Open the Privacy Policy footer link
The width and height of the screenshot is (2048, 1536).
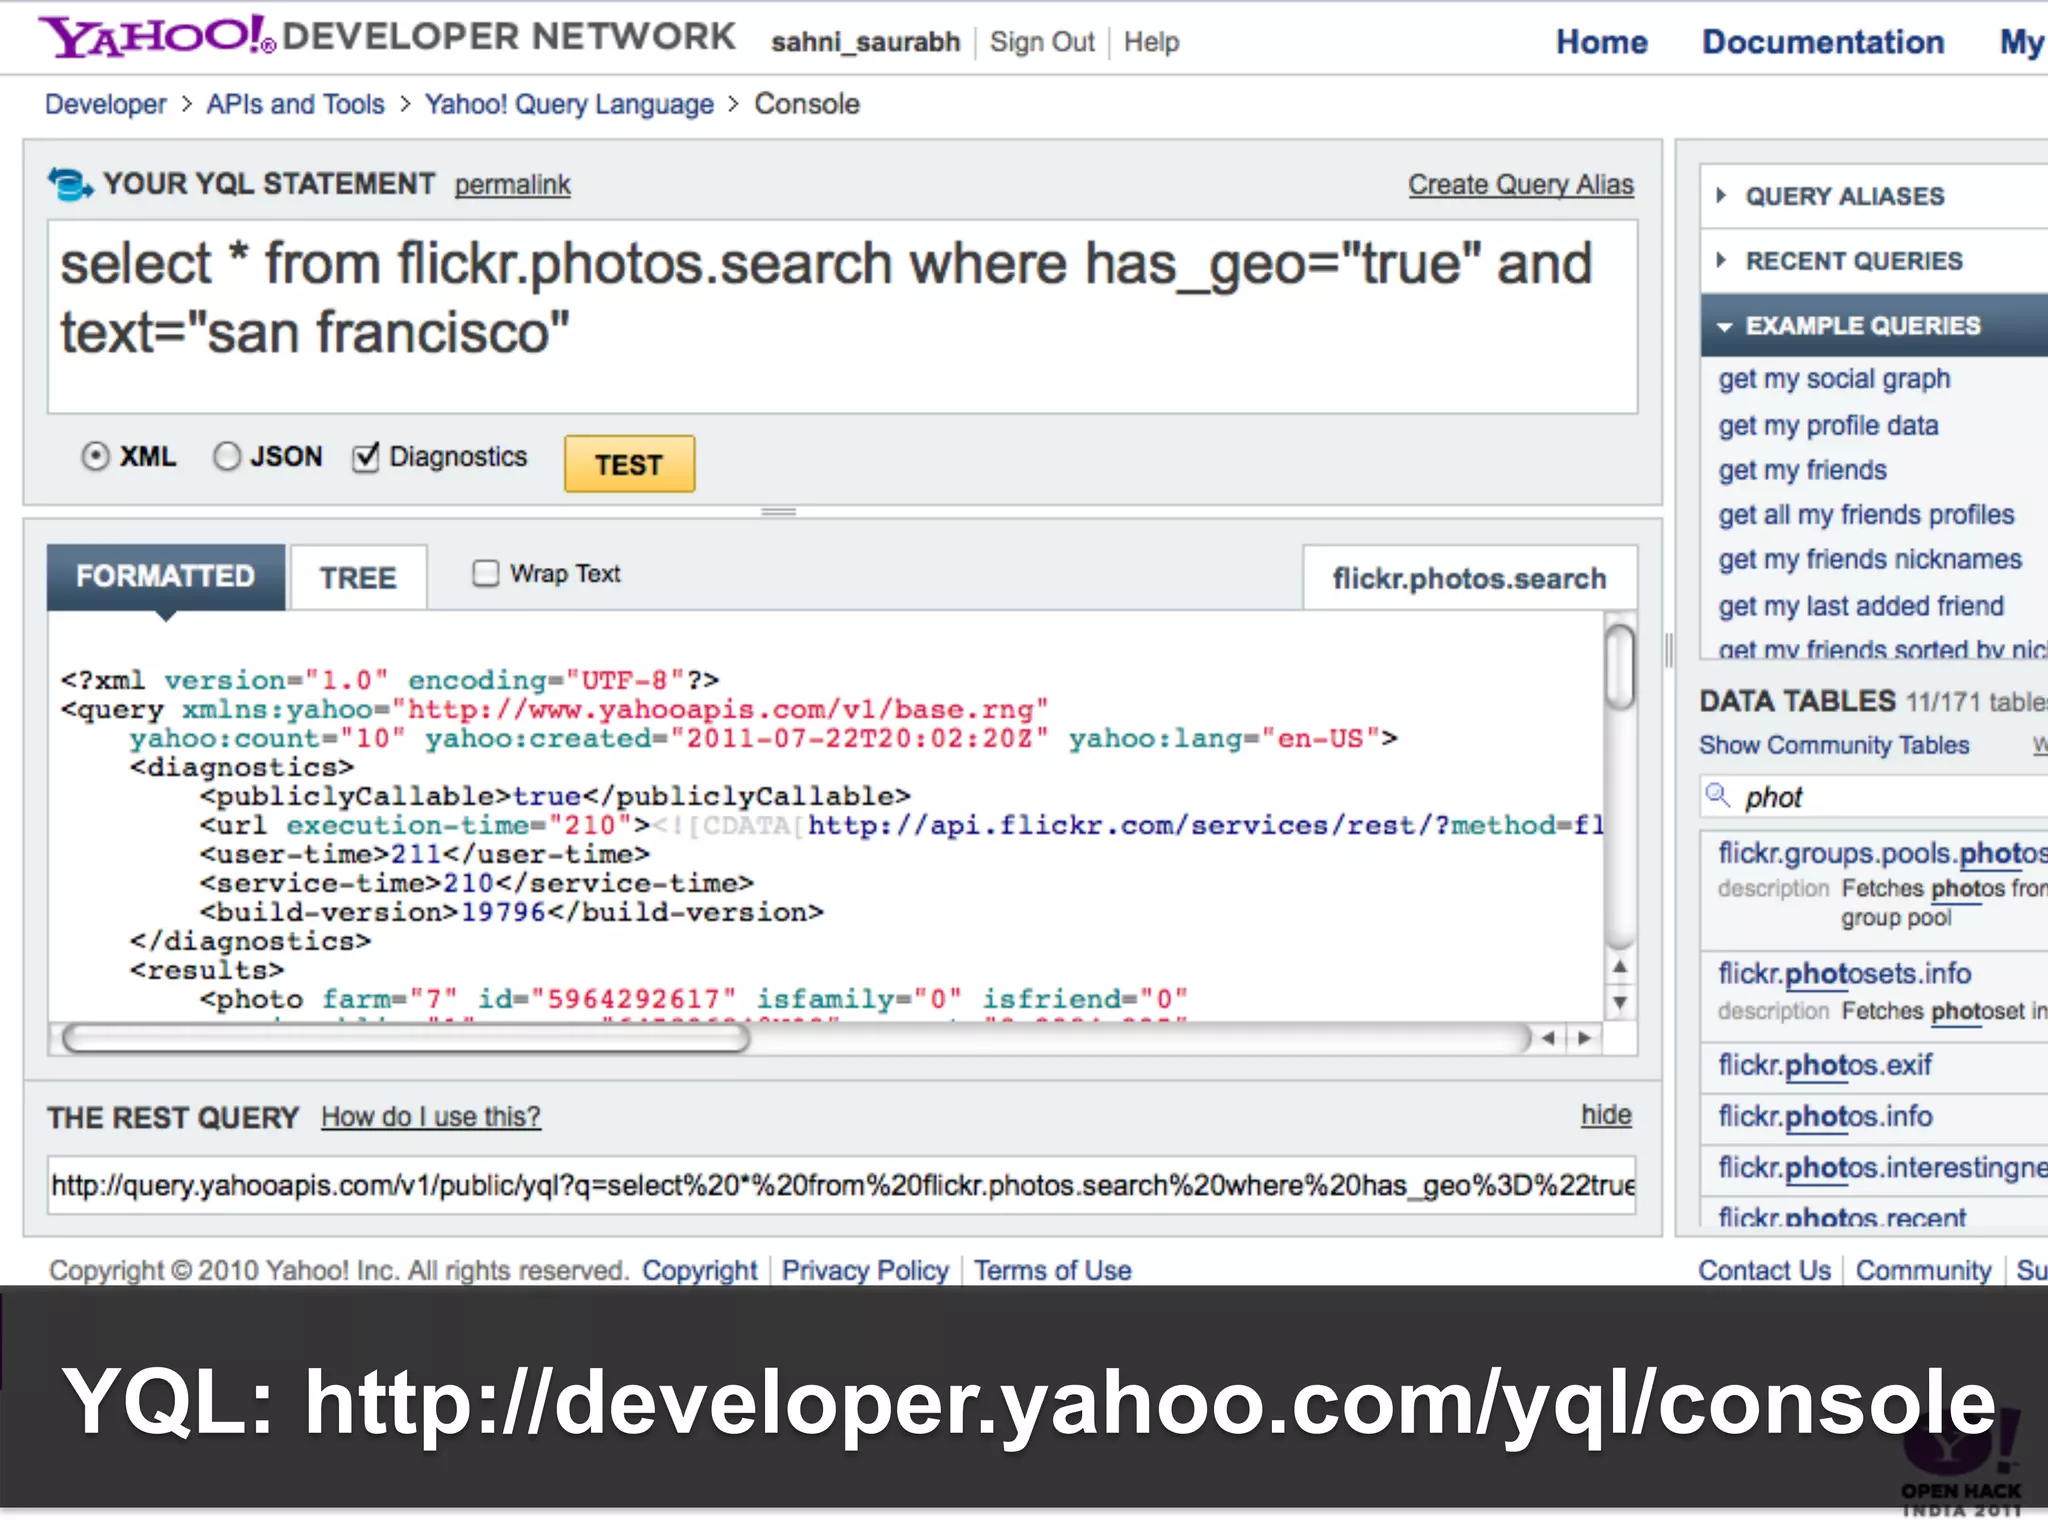tap(865, 1270)
